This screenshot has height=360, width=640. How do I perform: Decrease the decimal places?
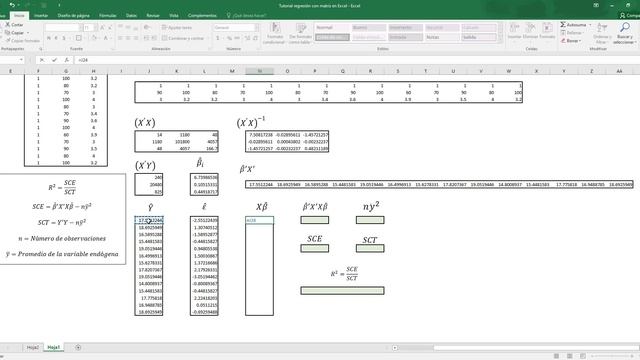255,38
